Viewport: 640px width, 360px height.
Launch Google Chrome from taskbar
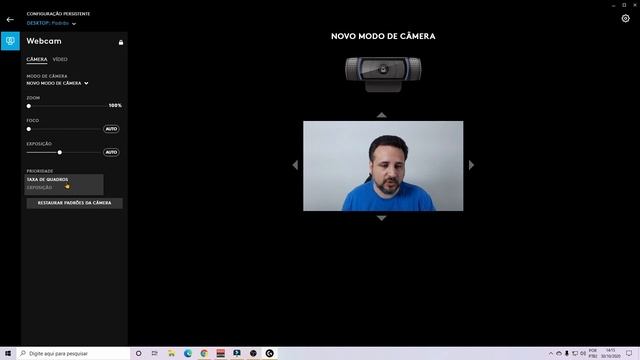[204, 353]
